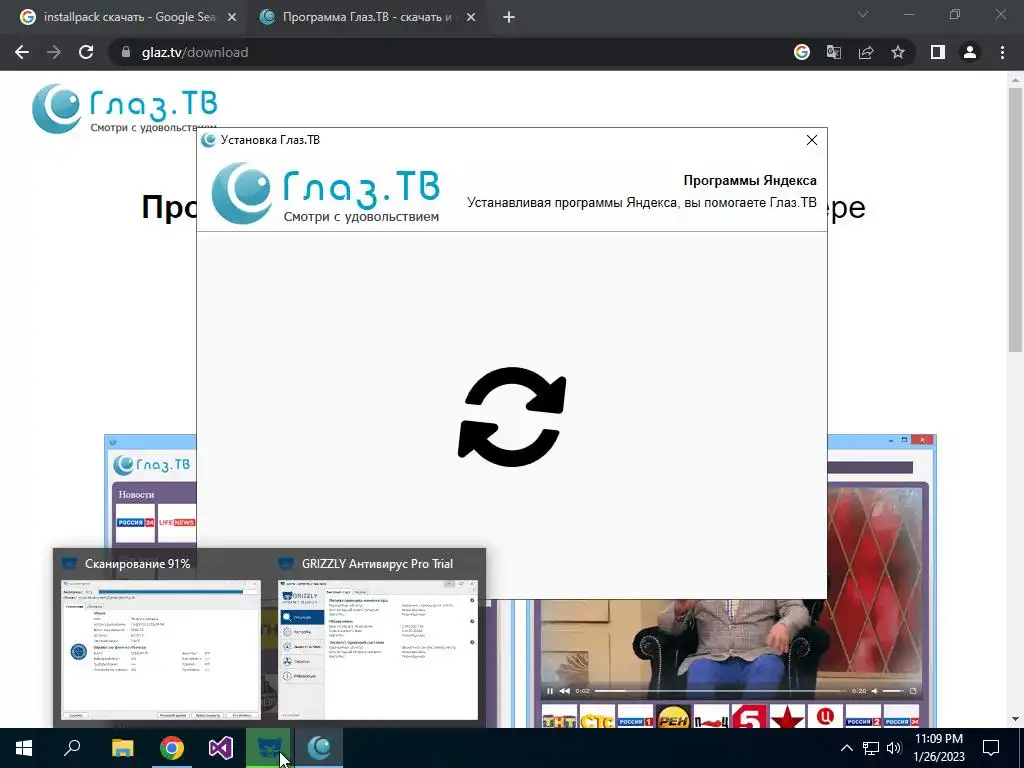Click the address bar showing glaz.tv/download

click(x=451, y=52)
